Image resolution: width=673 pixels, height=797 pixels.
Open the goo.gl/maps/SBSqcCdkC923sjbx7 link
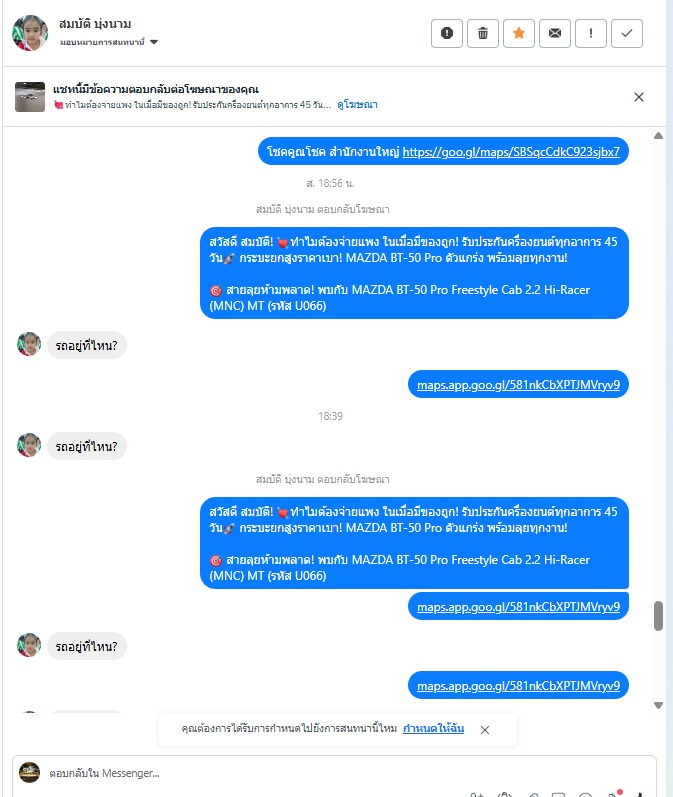tap(511, 152)
